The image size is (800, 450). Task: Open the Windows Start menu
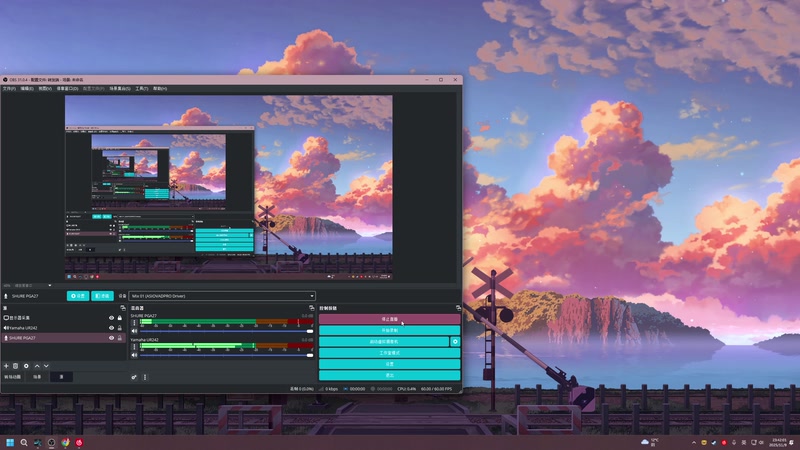point(10,442)
